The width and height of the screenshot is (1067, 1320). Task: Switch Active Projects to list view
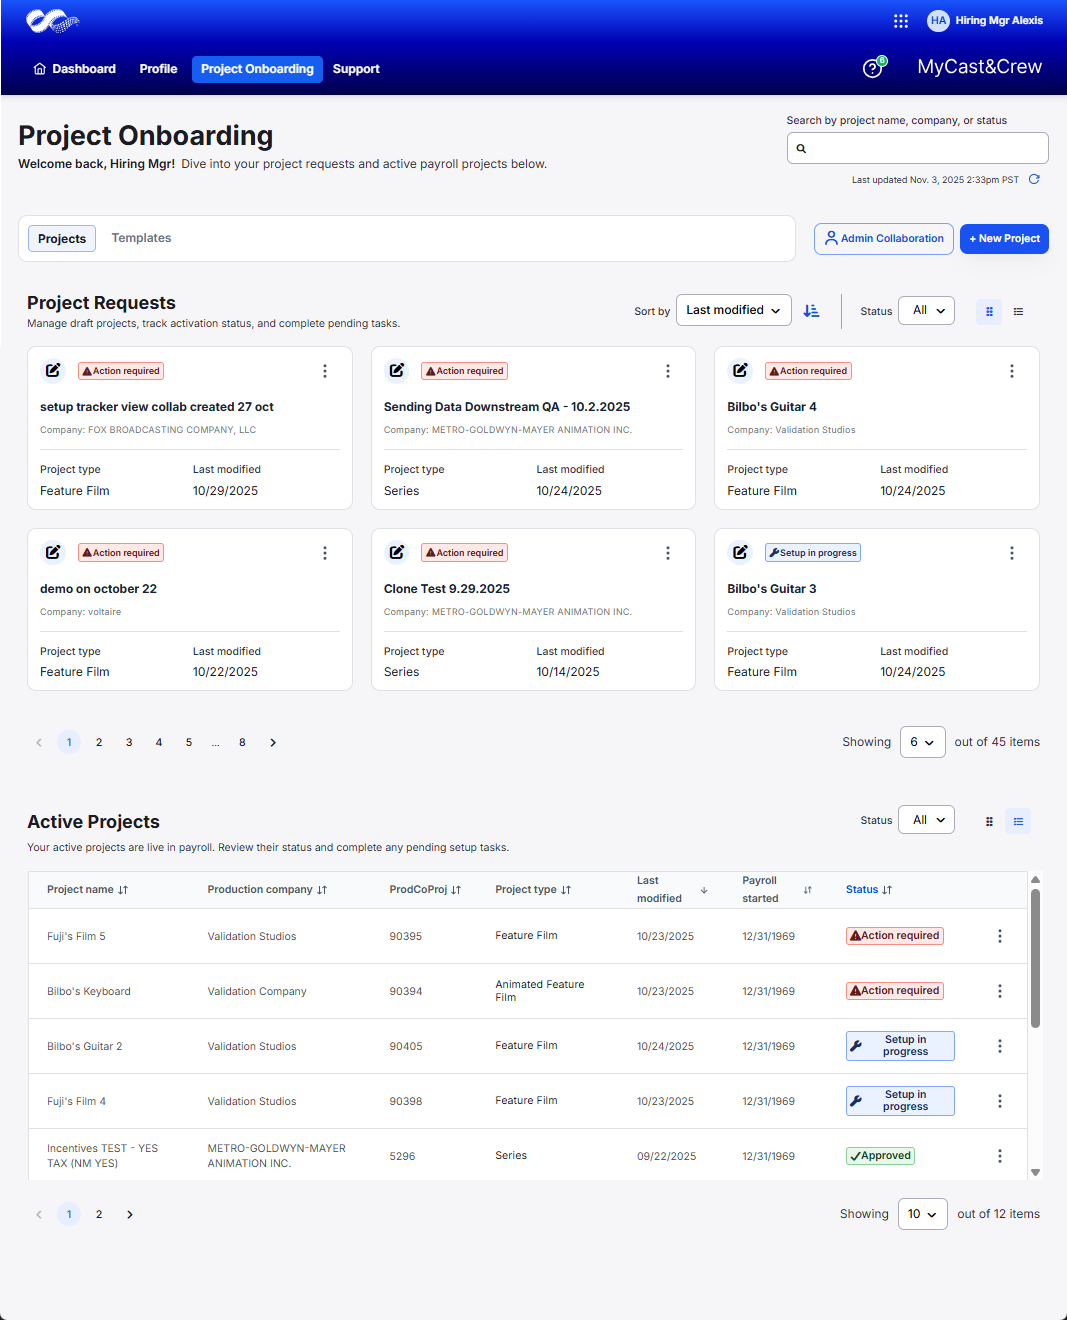(x=1018, y=821)
